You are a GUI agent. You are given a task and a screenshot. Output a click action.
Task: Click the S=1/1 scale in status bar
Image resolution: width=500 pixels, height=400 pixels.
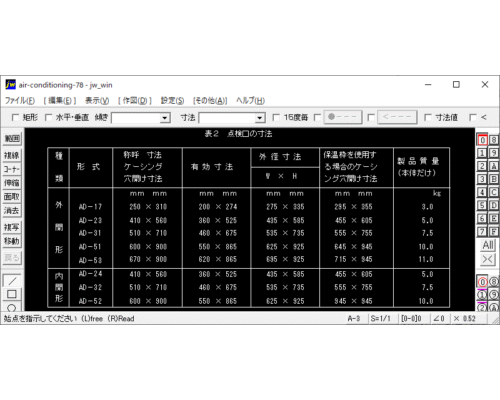click(381, 319)
